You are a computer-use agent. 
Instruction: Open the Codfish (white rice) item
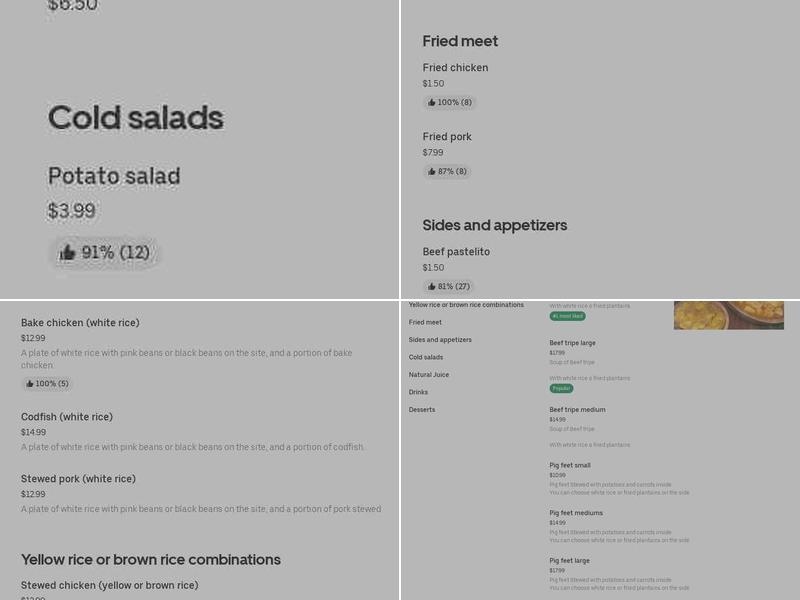pyautogui.click(x=67, y=417)
